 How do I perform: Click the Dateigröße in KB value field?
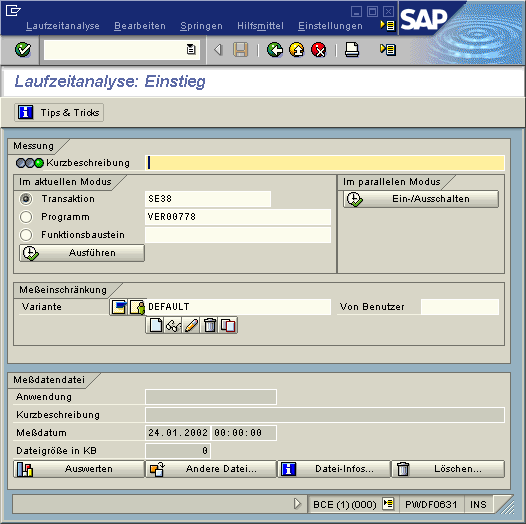tap(178, 451)
